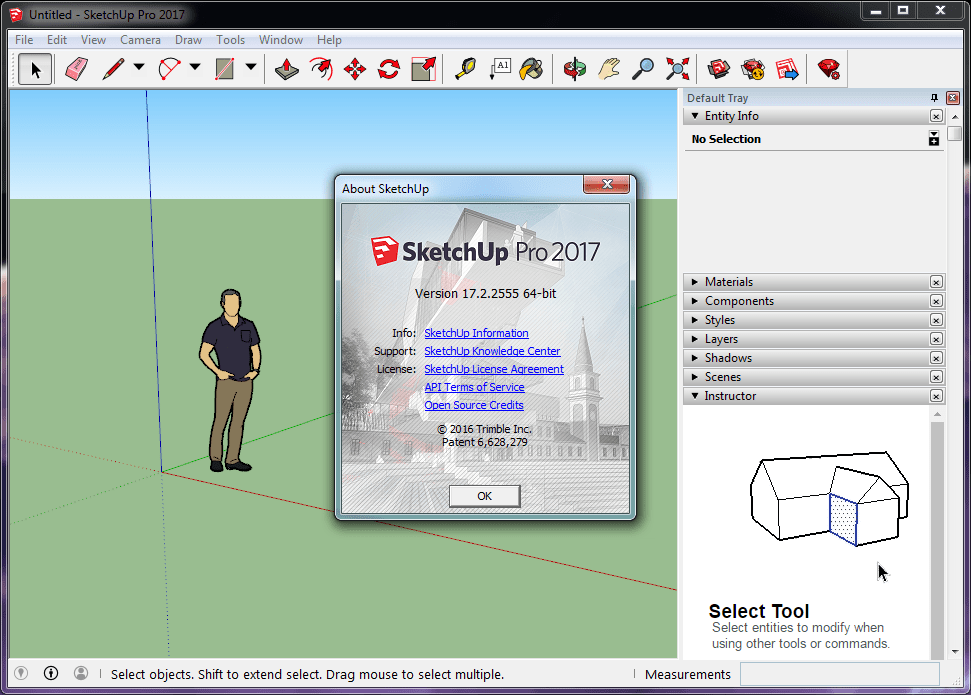Screen dimensions: 971x695
Task: Collapse the Instructor panel
Action: [695, 396]
